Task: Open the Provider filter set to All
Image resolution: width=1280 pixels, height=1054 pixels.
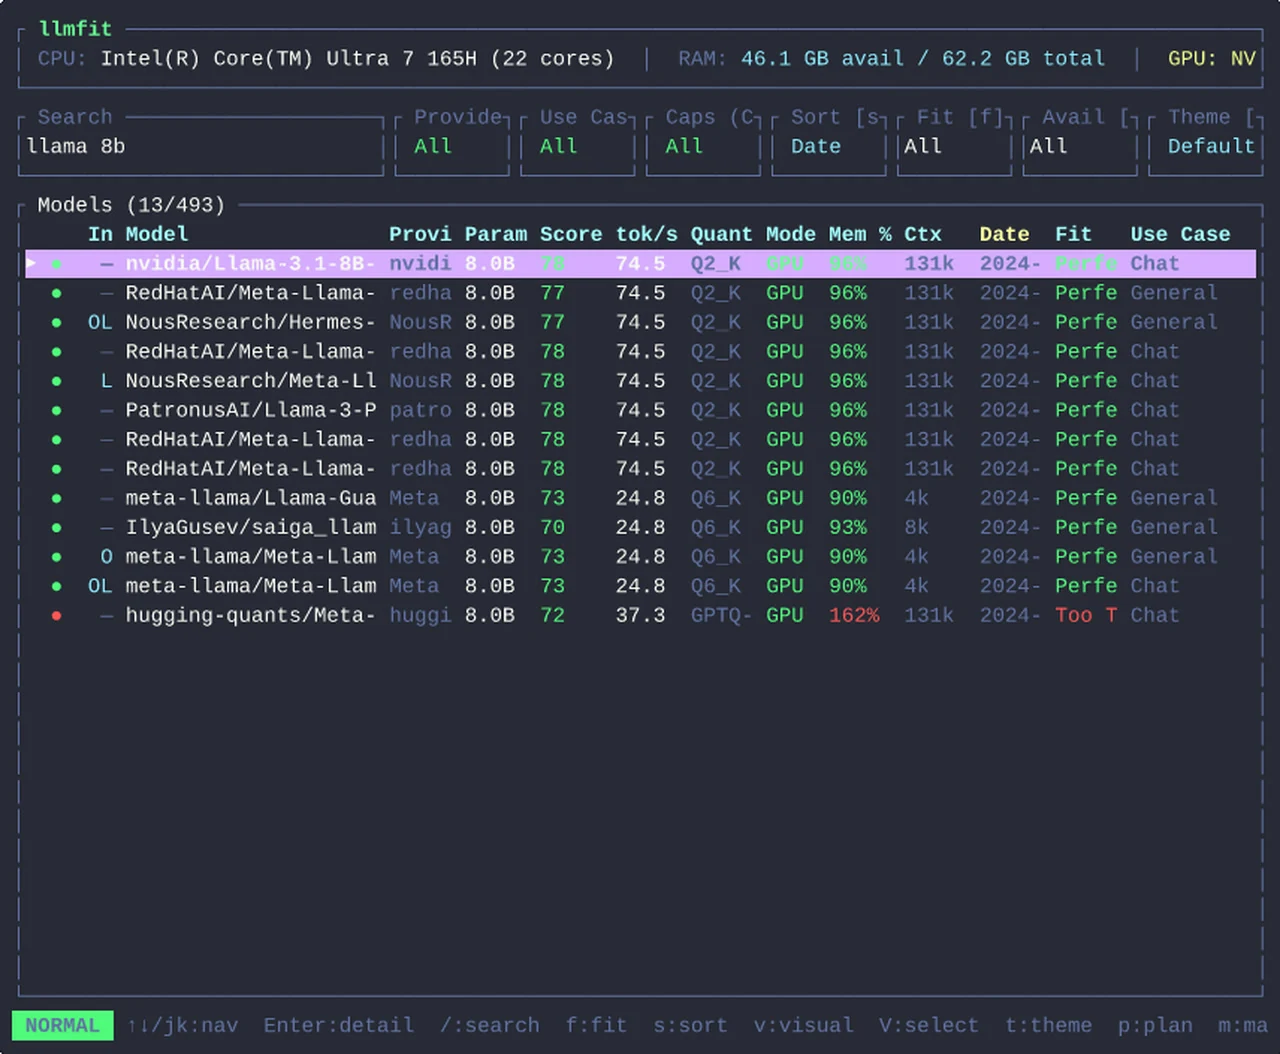Action: [452, 146]
